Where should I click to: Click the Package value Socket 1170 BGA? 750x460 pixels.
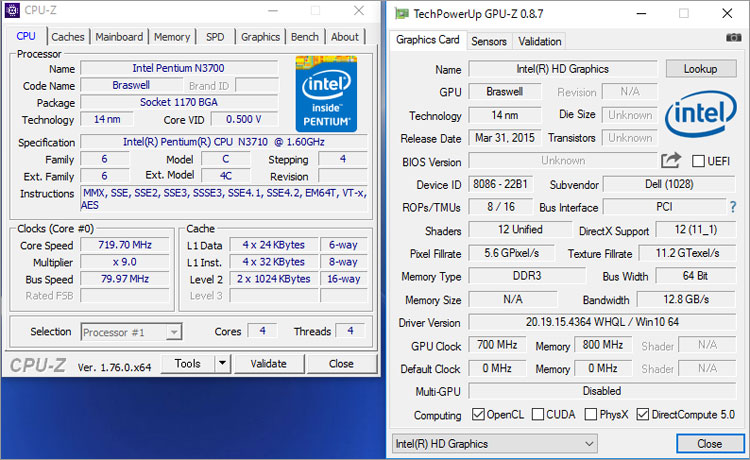tap(179, 102)
